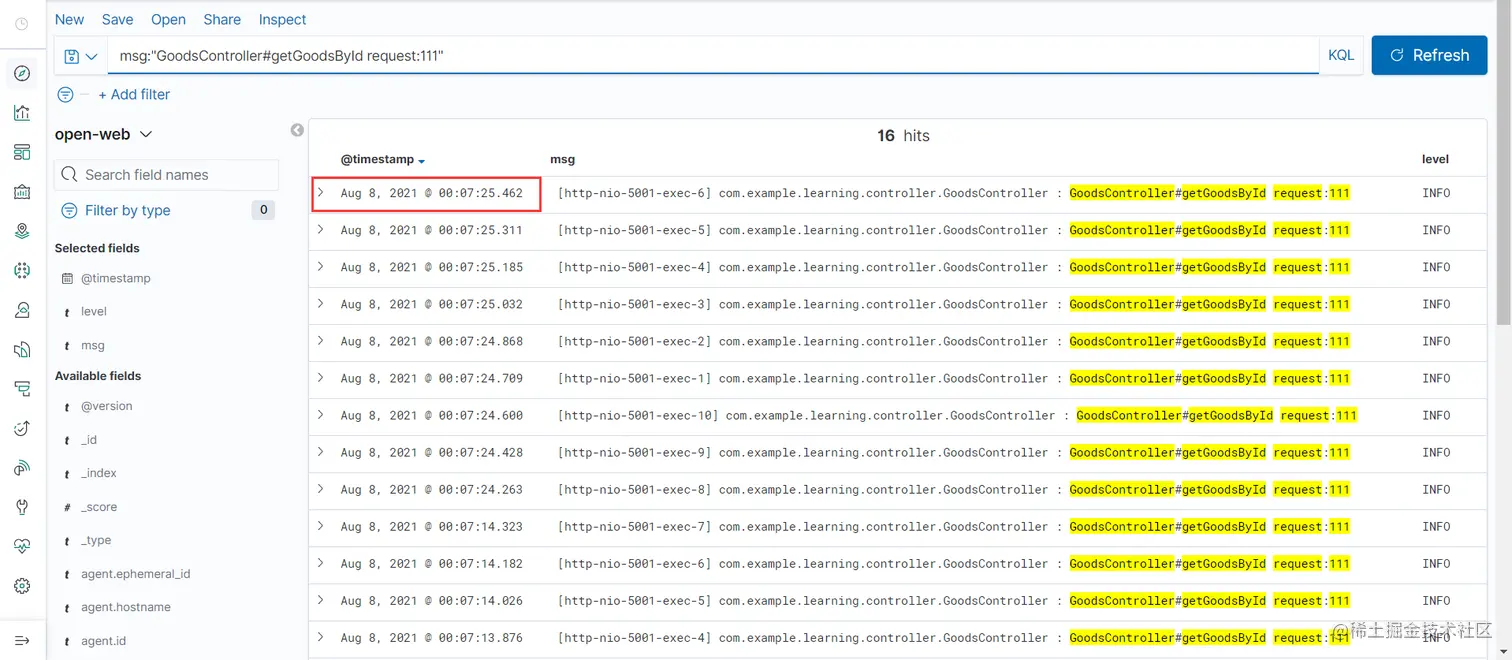Expand log row at 00:07:24.868
The width and height of the screenshot is (1512, 660).
(x=320, y=340)
